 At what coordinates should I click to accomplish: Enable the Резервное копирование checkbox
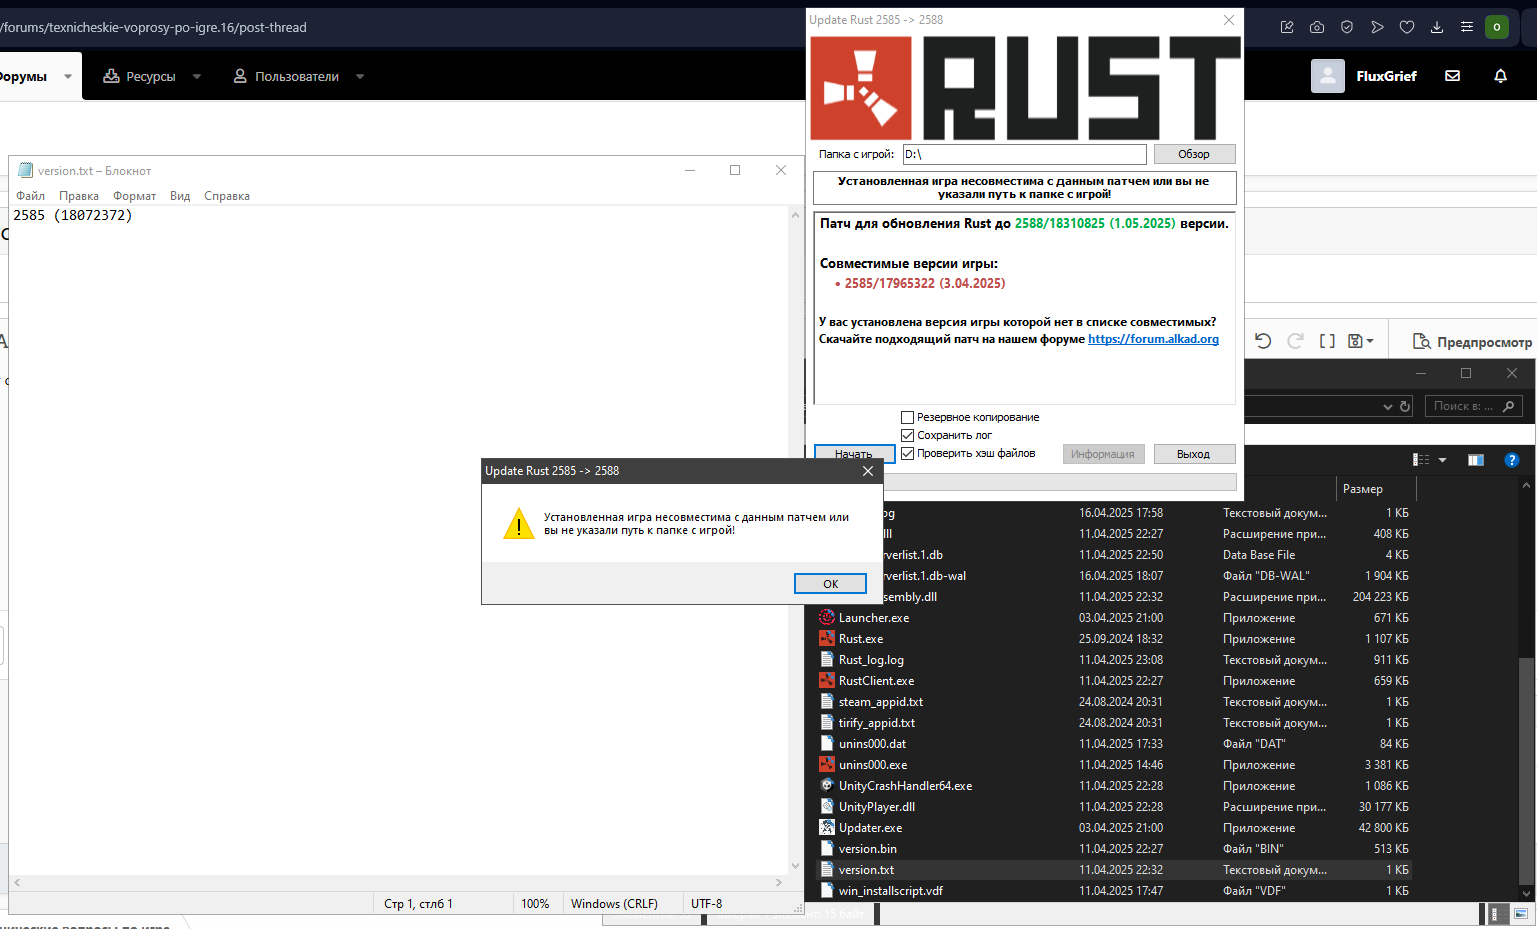908,417
